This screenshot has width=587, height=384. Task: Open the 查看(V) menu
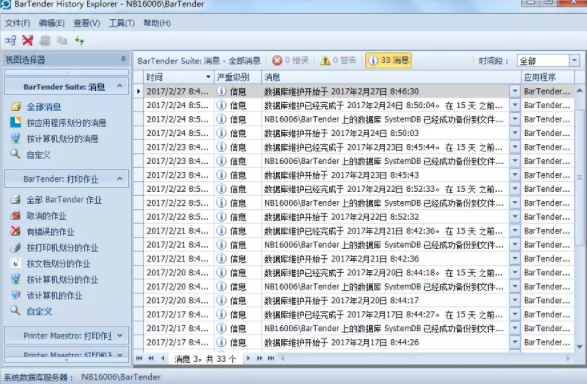pos(86,23)
